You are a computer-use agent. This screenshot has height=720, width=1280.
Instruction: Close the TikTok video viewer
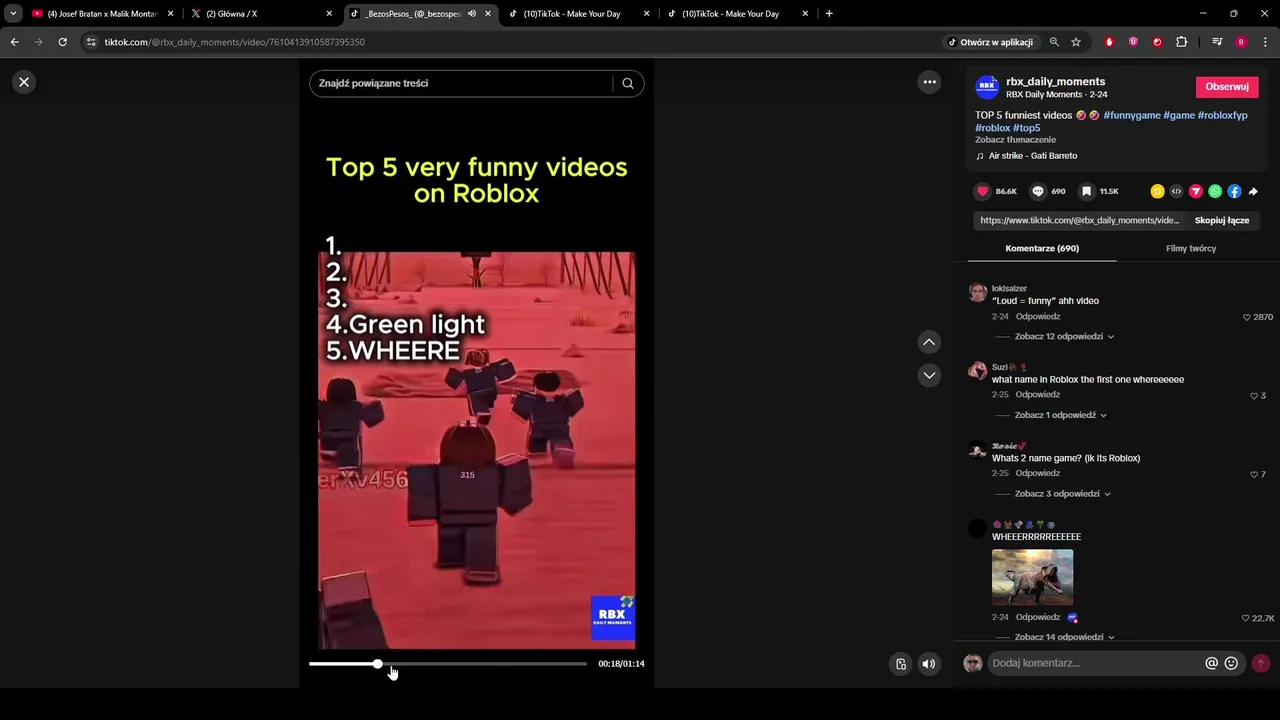[24, 82]
